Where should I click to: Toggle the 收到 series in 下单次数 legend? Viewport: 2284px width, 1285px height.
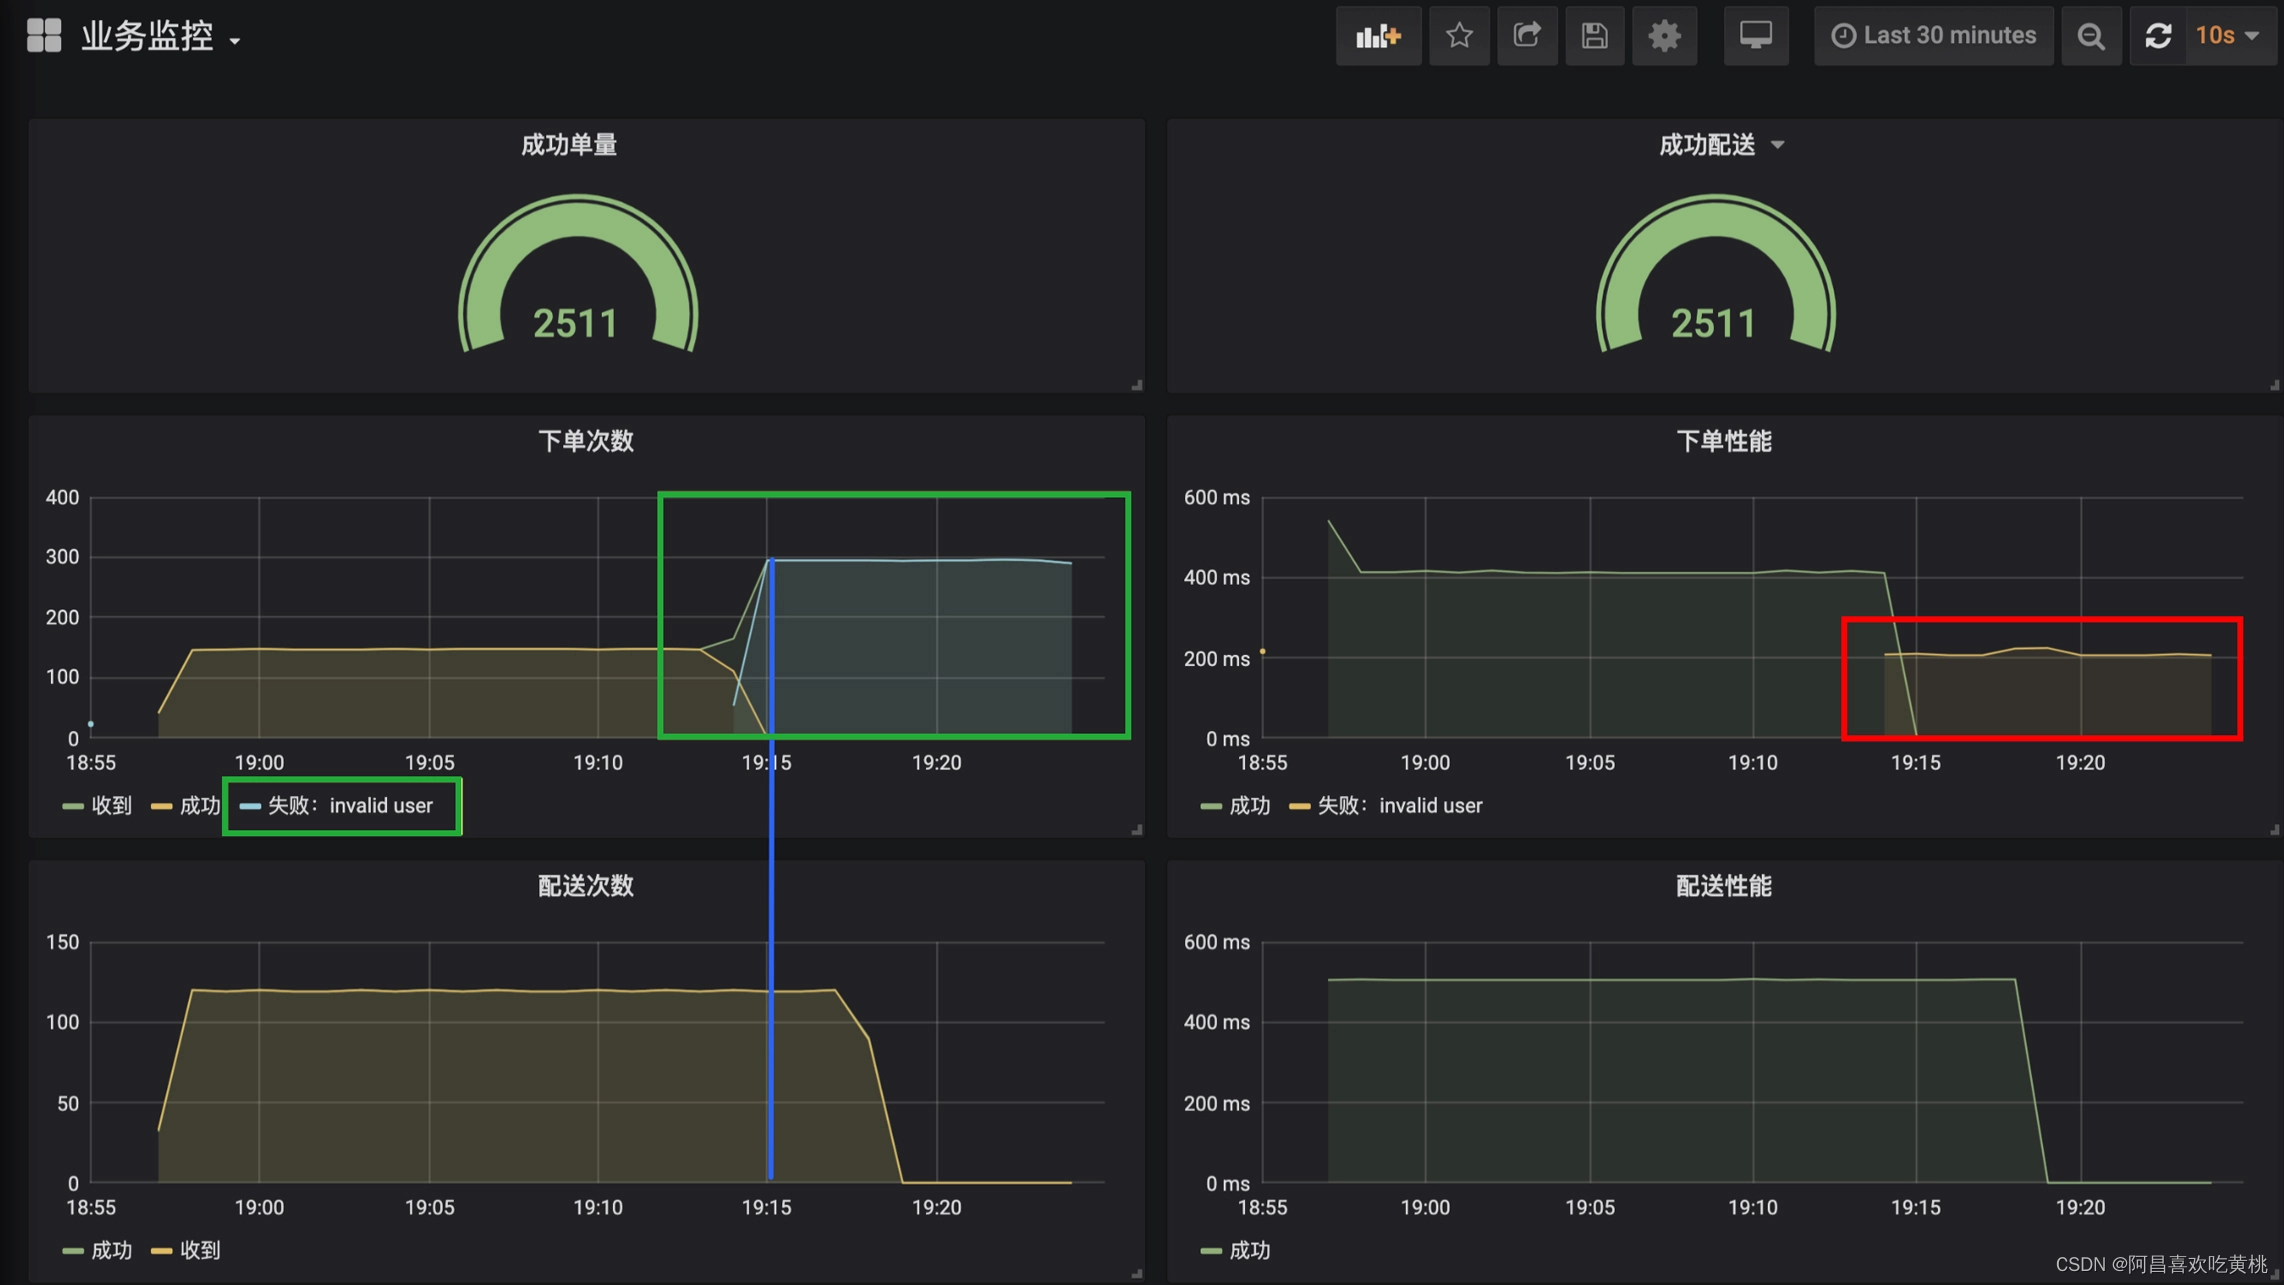[x=112, y=806]
